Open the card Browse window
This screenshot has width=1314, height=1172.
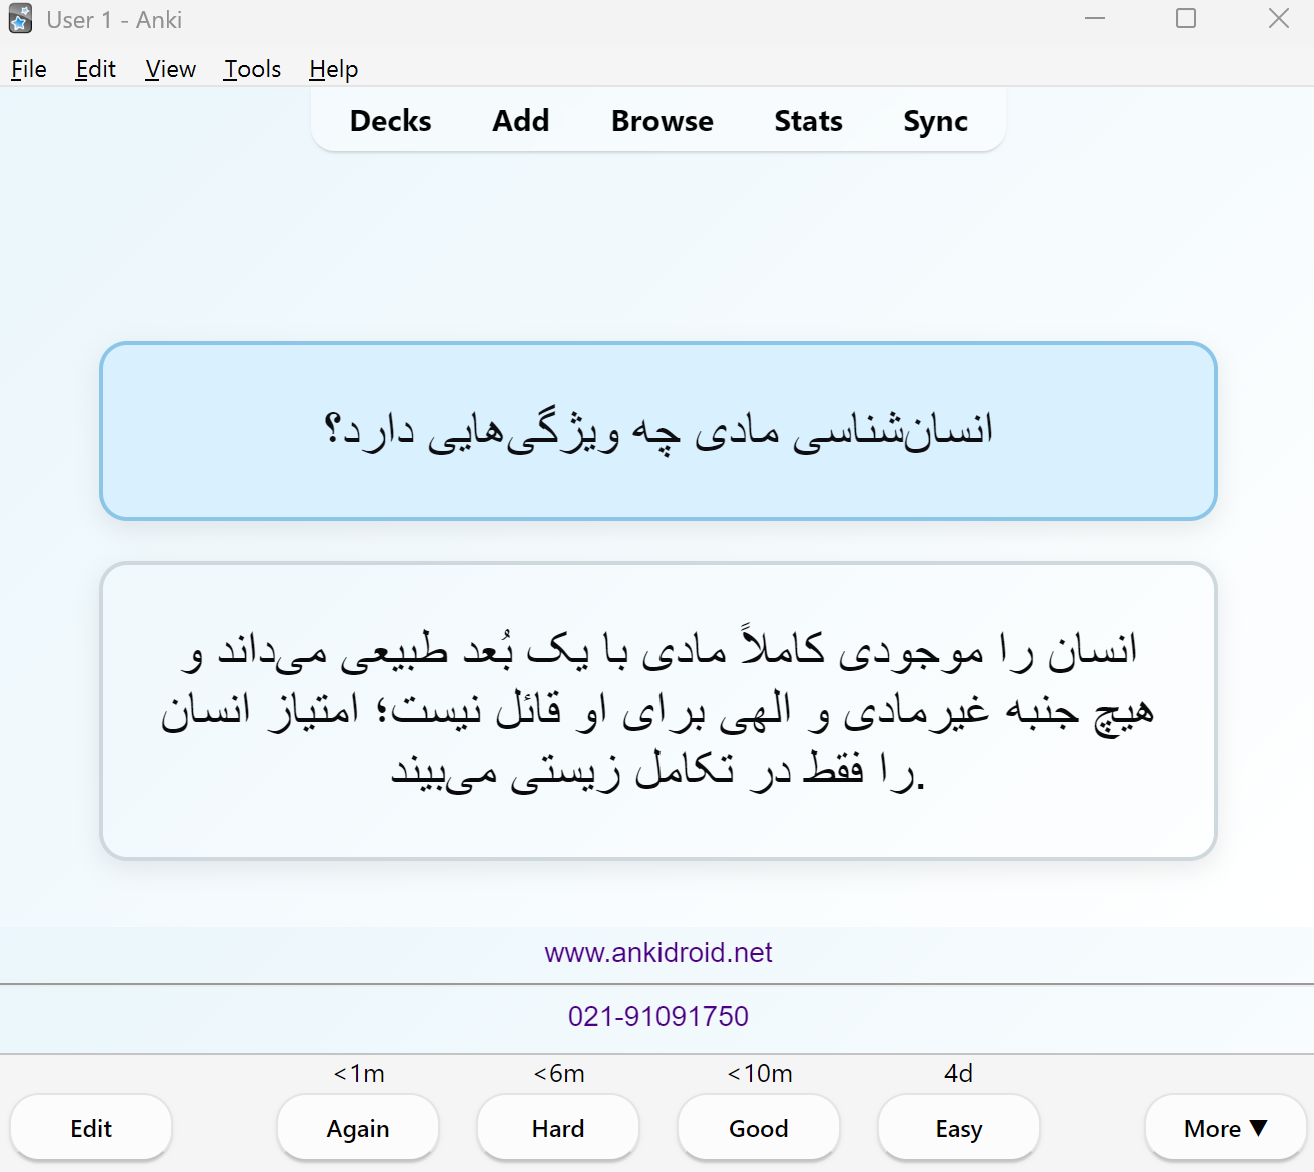coord(662,121)
